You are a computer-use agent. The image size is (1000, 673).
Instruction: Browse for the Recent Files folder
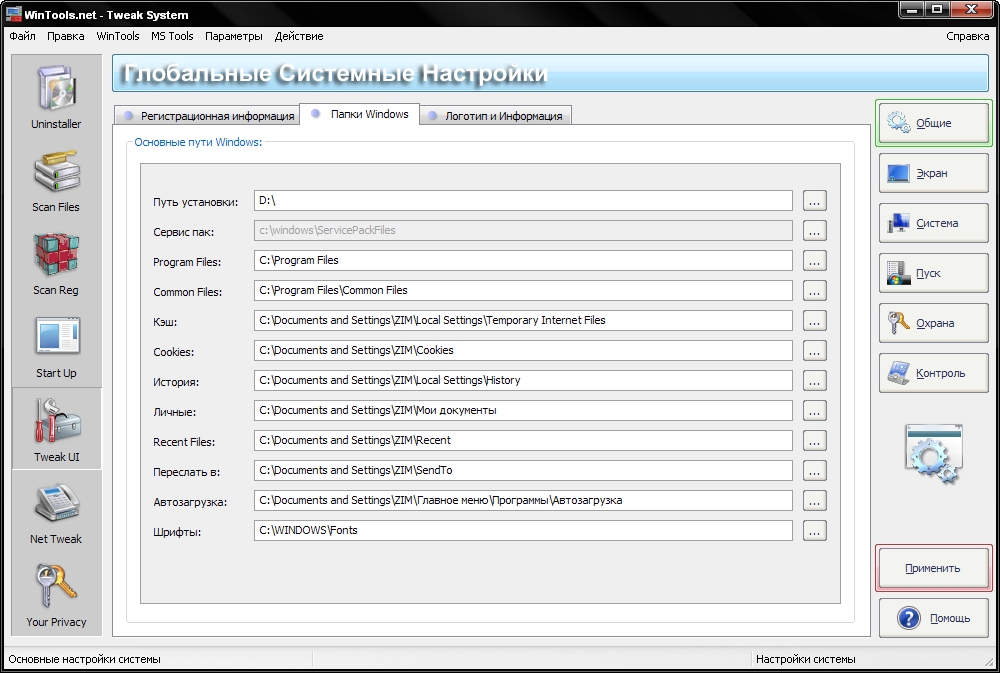pos(814,441)
